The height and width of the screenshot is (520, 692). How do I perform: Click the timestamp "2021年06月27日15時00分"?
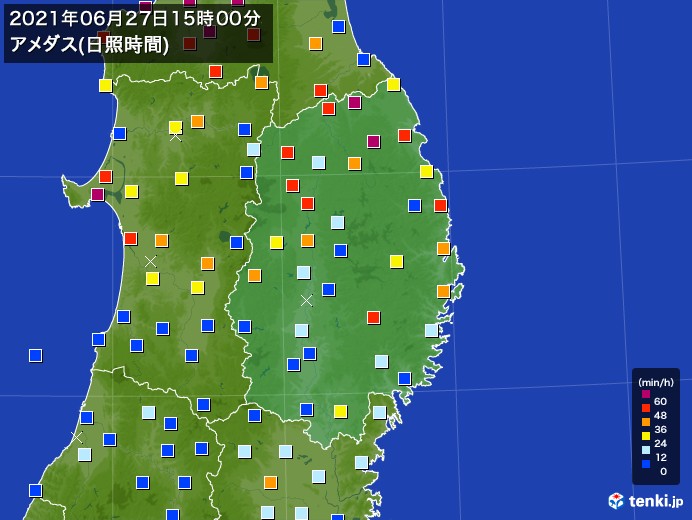[135, 19]
